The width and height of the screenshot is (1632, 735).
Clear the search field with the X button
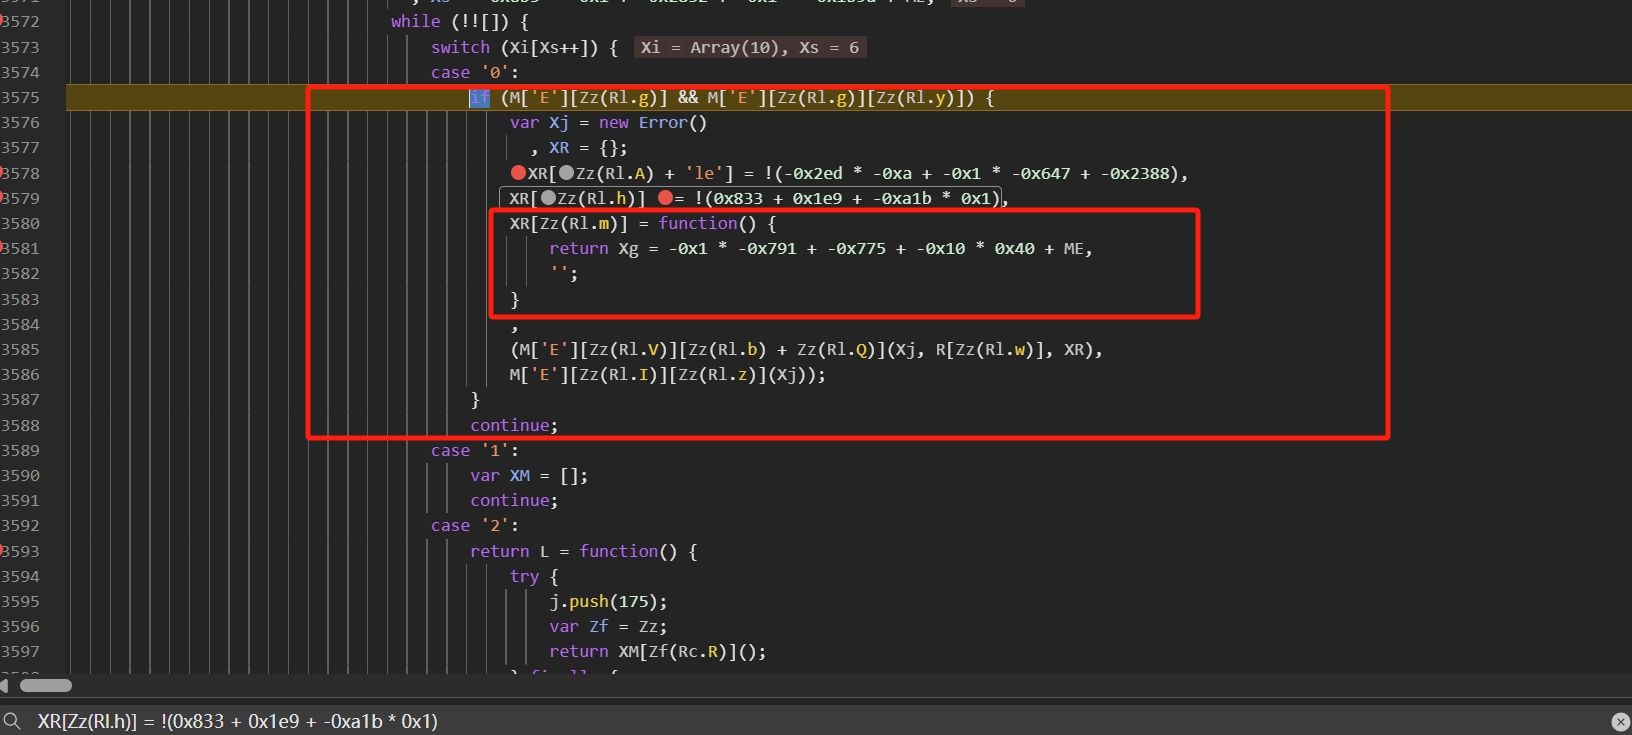(1620, 722)
